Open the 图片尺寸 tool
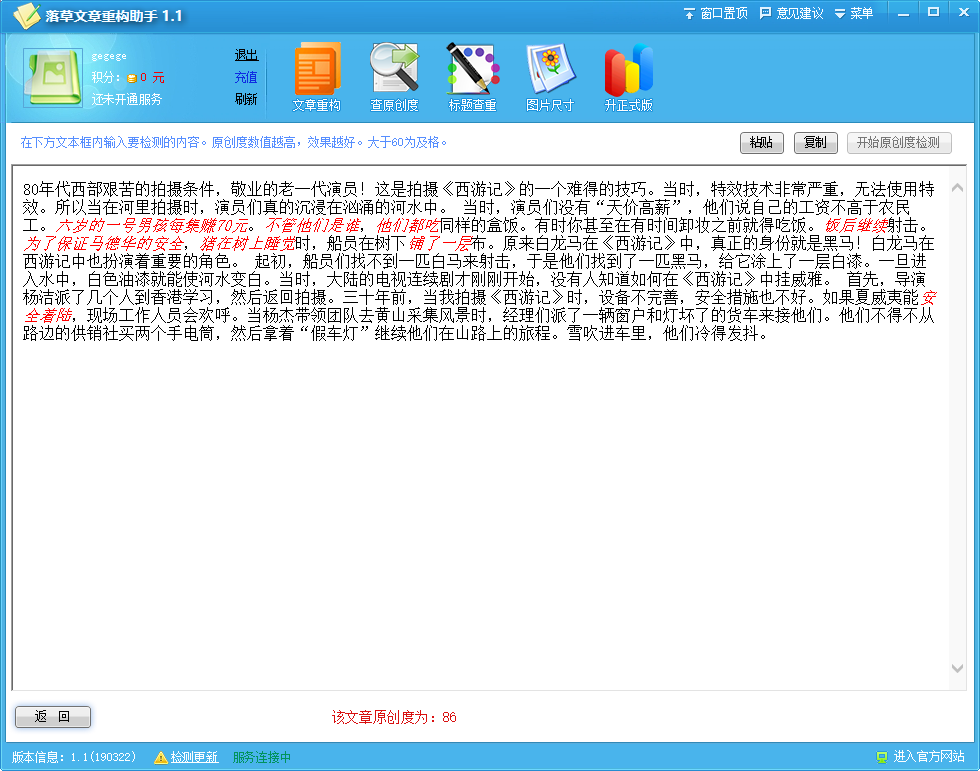Screen dimensions: 980x771 click(x=550, y=77)
